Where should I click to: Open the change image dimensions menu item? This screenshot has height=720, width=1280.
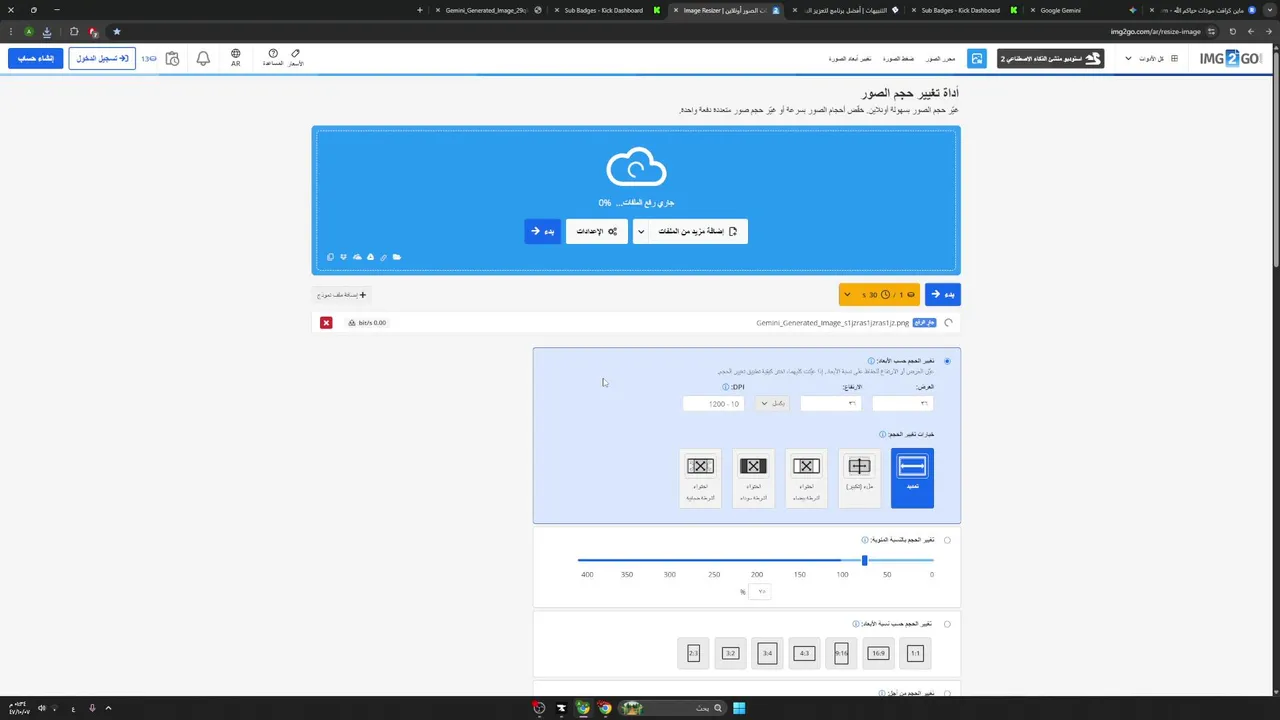click(850, 59)
